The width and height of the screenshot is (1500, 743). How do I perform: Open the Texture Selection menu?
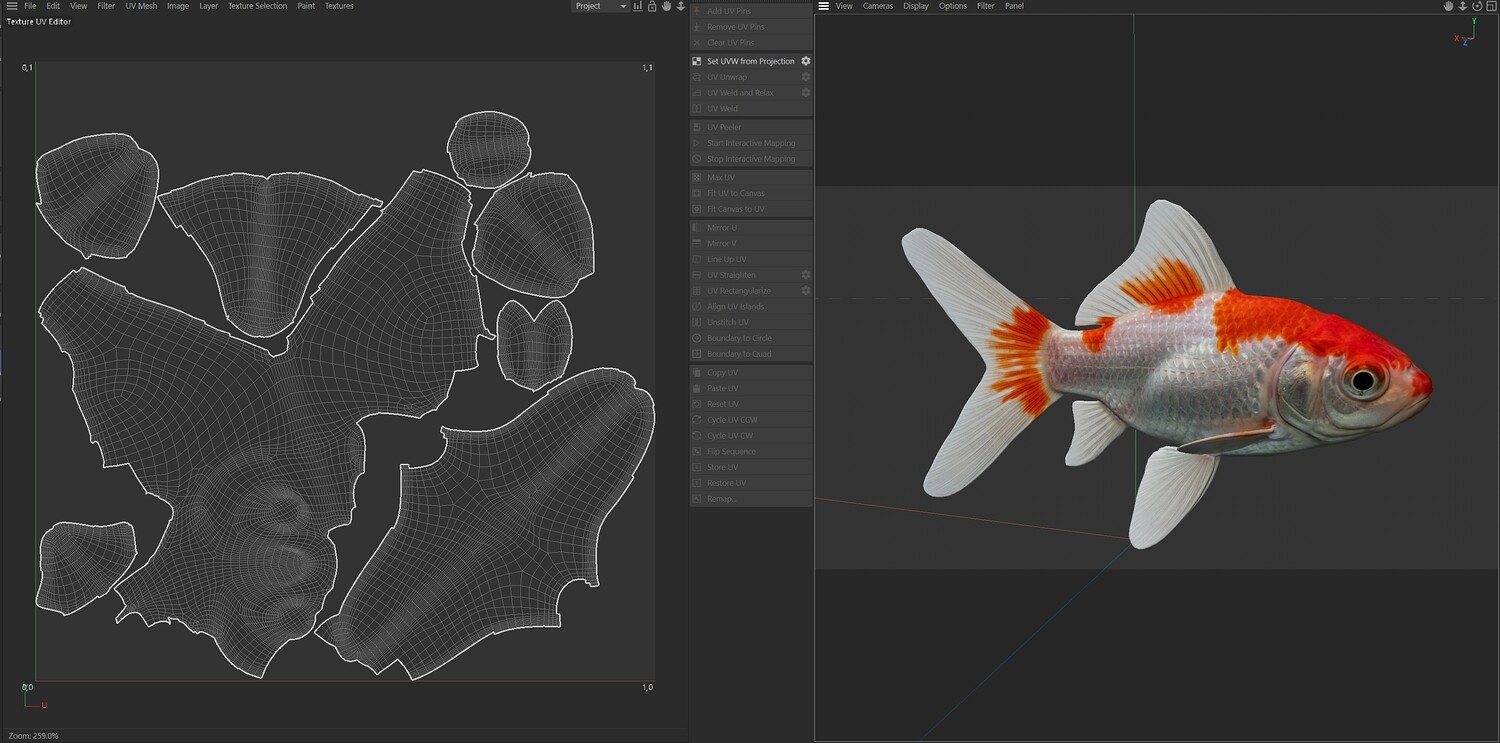(257, 6)
